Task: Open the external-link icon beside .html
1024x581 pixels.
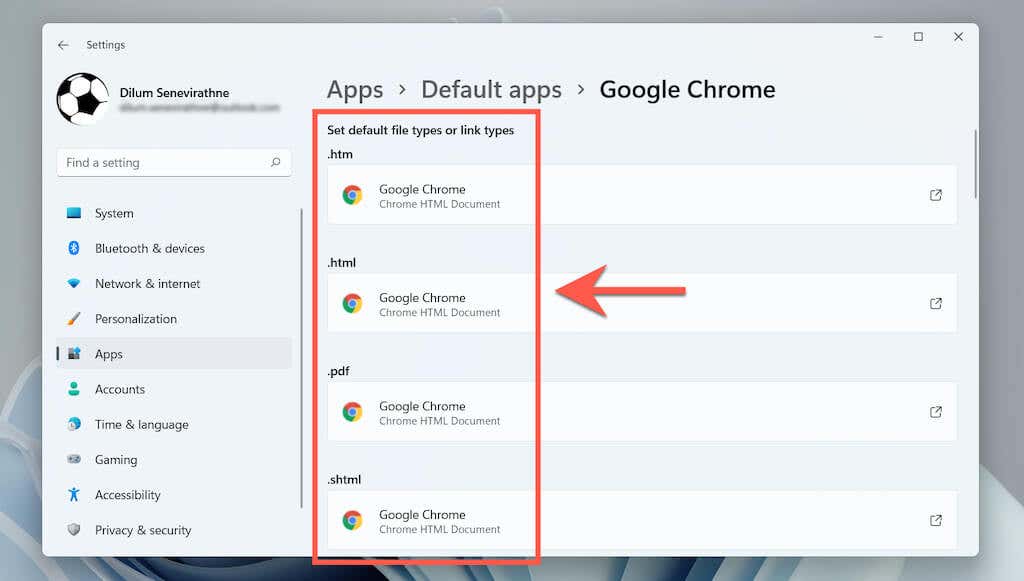Action: pos(936,304)
